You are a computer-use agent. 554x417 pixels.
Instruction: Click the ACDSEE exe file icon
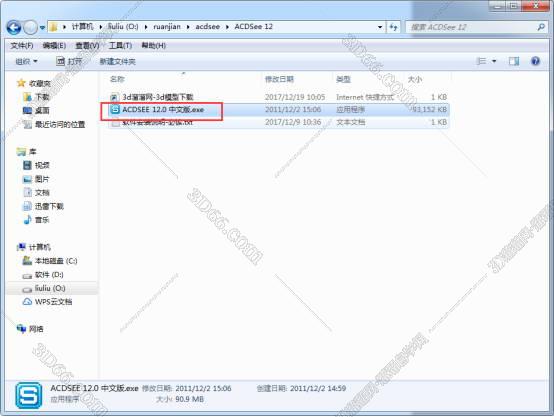tap(115, 110)
